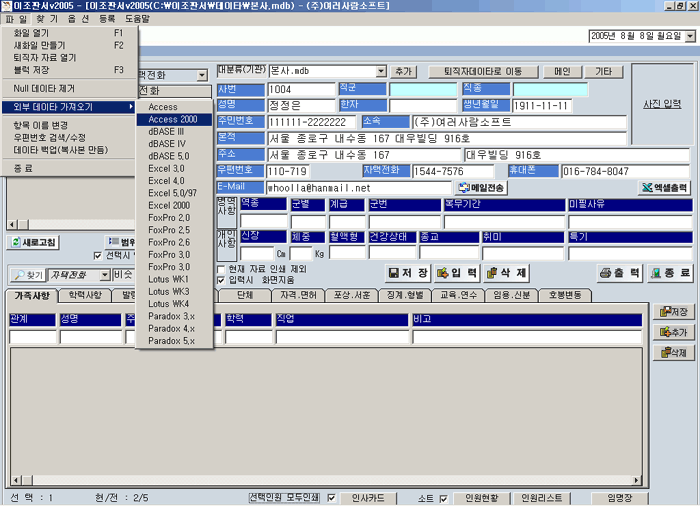Image resolution: width=700 pixels, height=506 pixels.
Task: Select Access 2000 from import submenu
Action: coord(174,119)
